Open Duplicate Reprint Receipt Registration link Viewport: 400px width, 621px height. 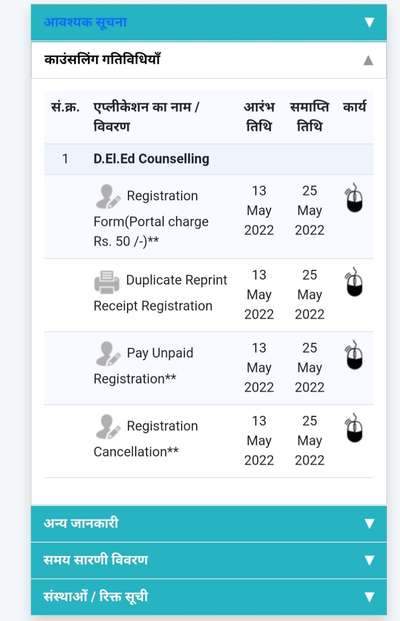point(160,293)
